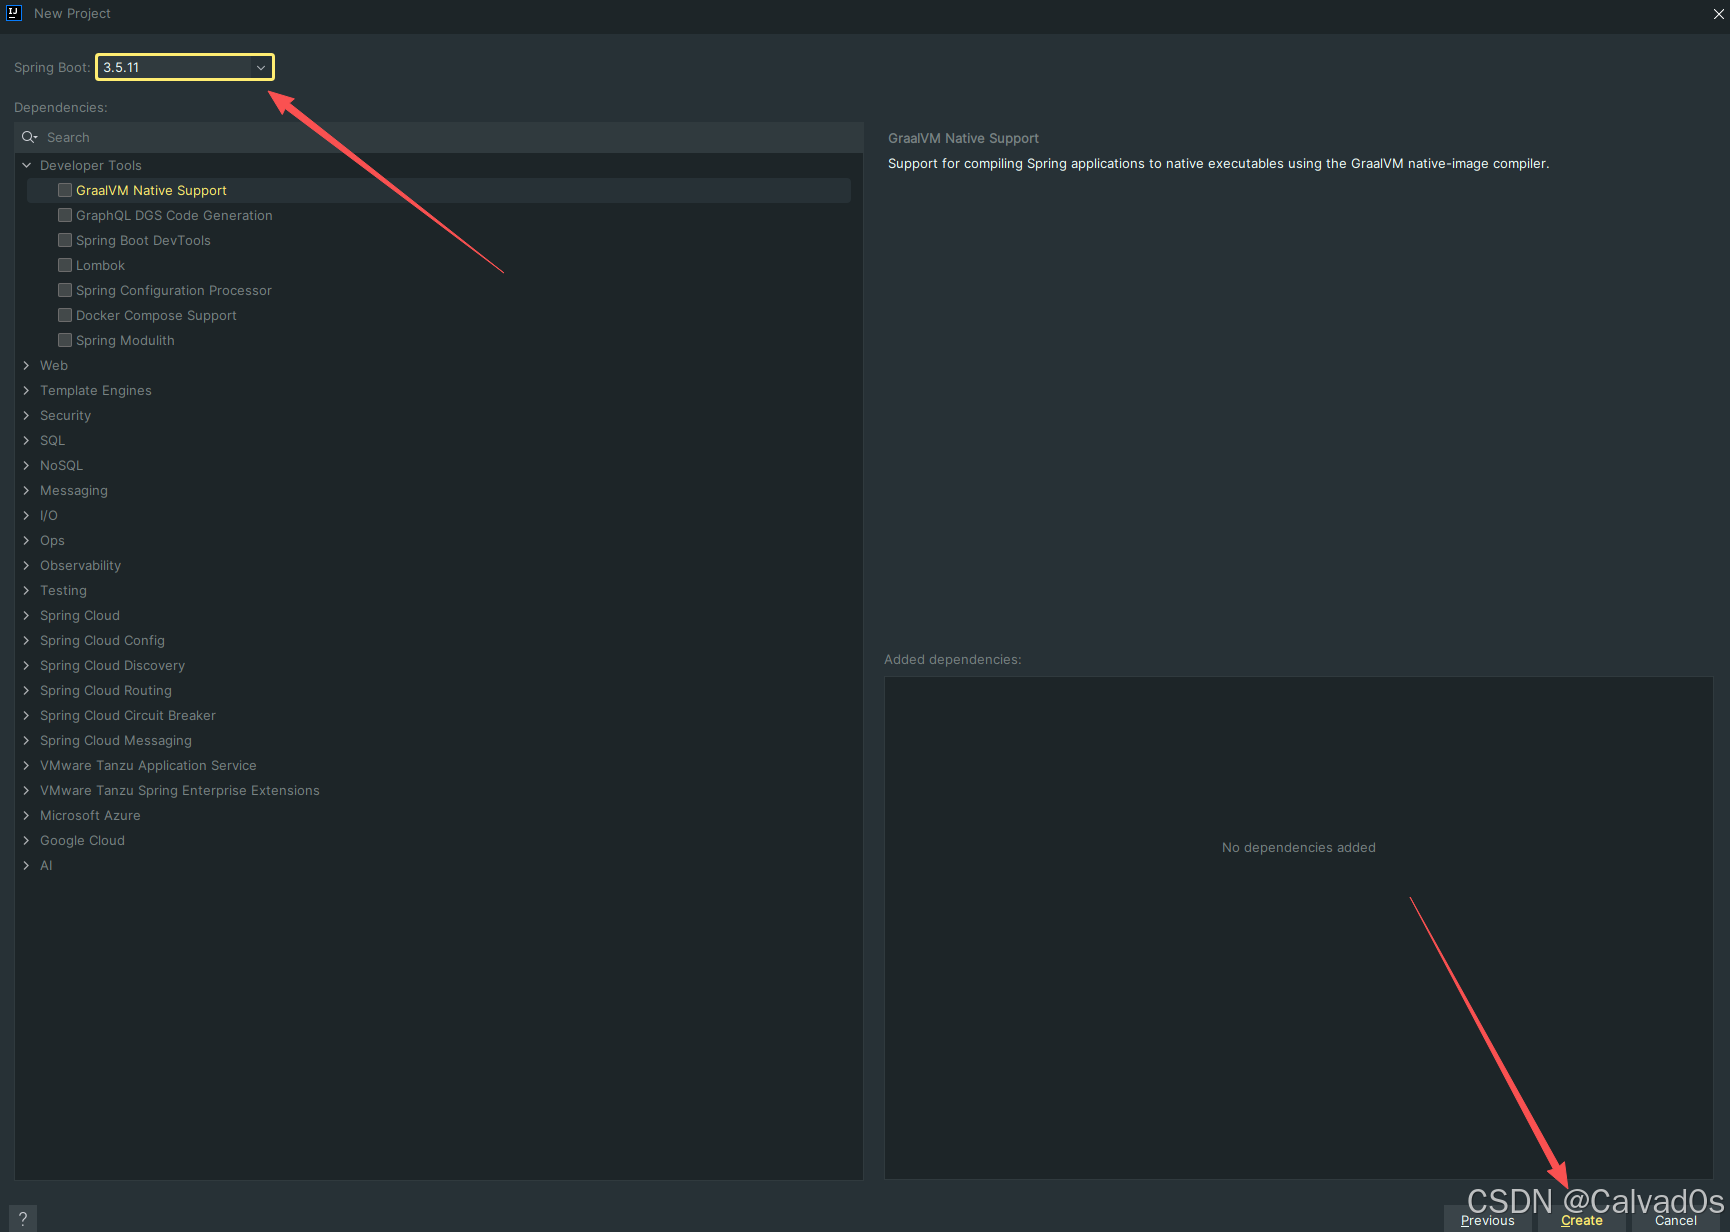This screenshot has height=1232, width=1730.
Task: Expand the NoSQL category
Action: coord(27,465)
